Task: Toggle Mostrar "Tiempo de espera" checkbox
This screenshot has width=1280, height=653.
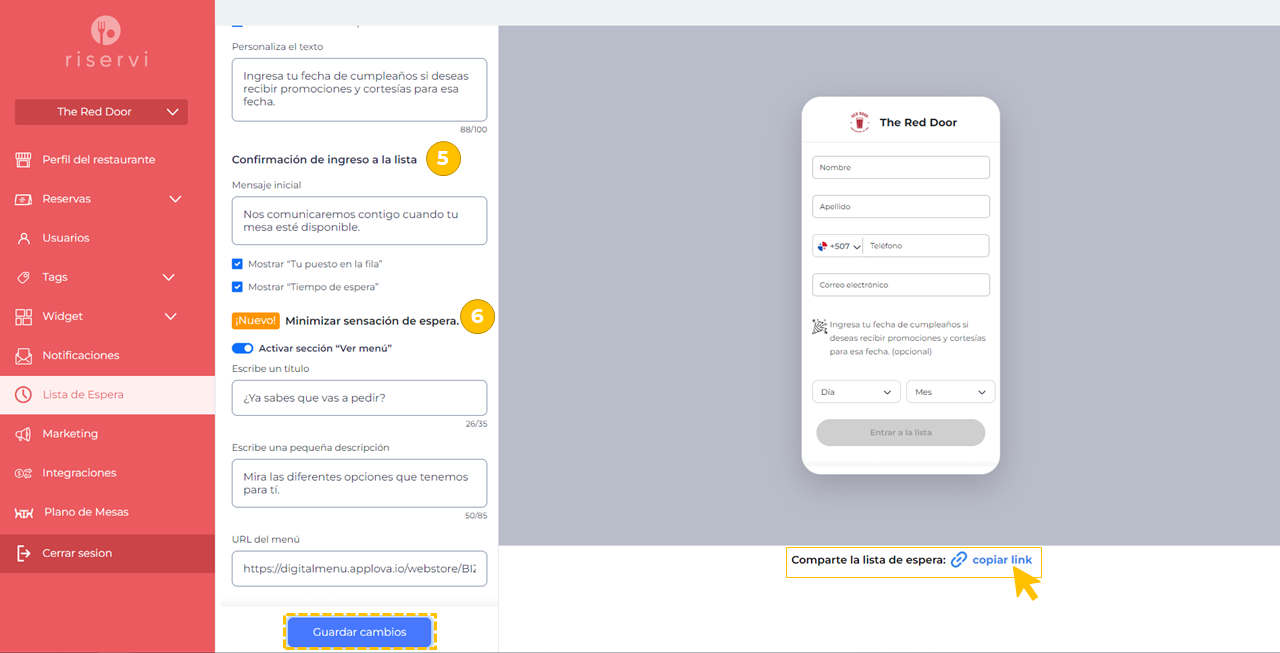Action: pos(237,287)
